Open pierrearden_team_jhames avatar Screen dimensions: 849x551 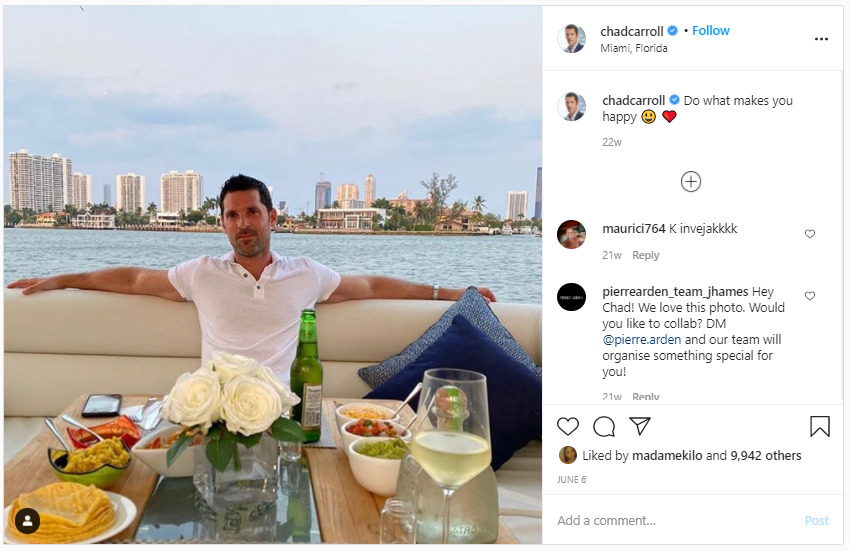(x=572, y=297)
